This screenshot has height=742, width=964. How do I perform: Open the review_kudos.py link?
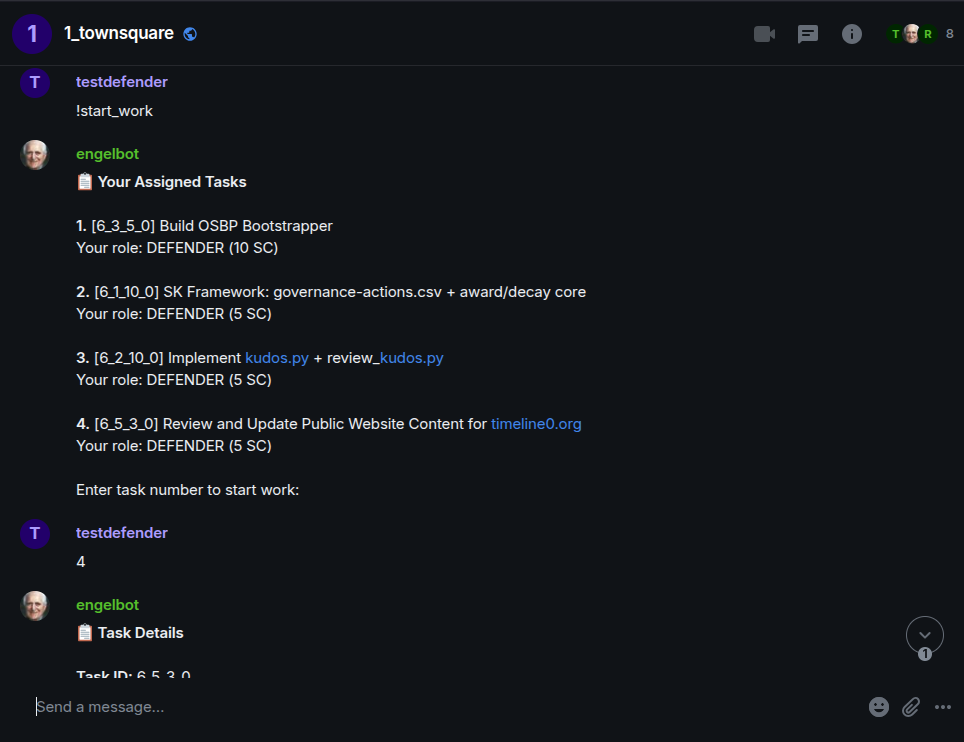[410, 358]
